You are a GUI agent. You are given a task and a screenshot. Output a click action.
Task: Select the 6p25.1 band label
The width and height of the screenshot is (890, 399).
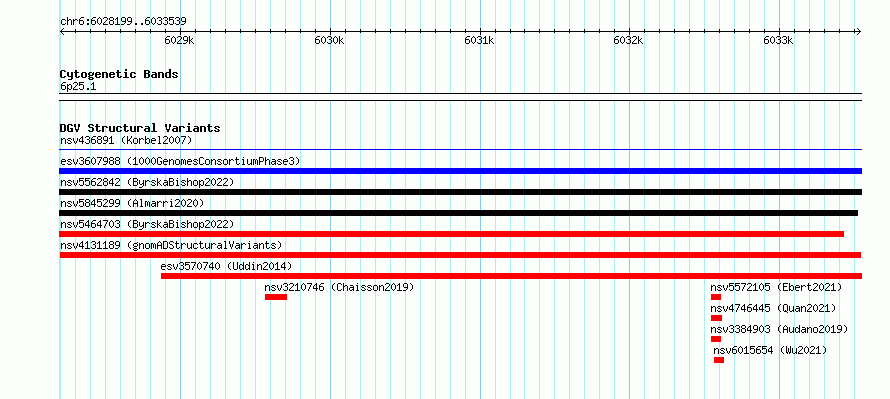(78, 86)
